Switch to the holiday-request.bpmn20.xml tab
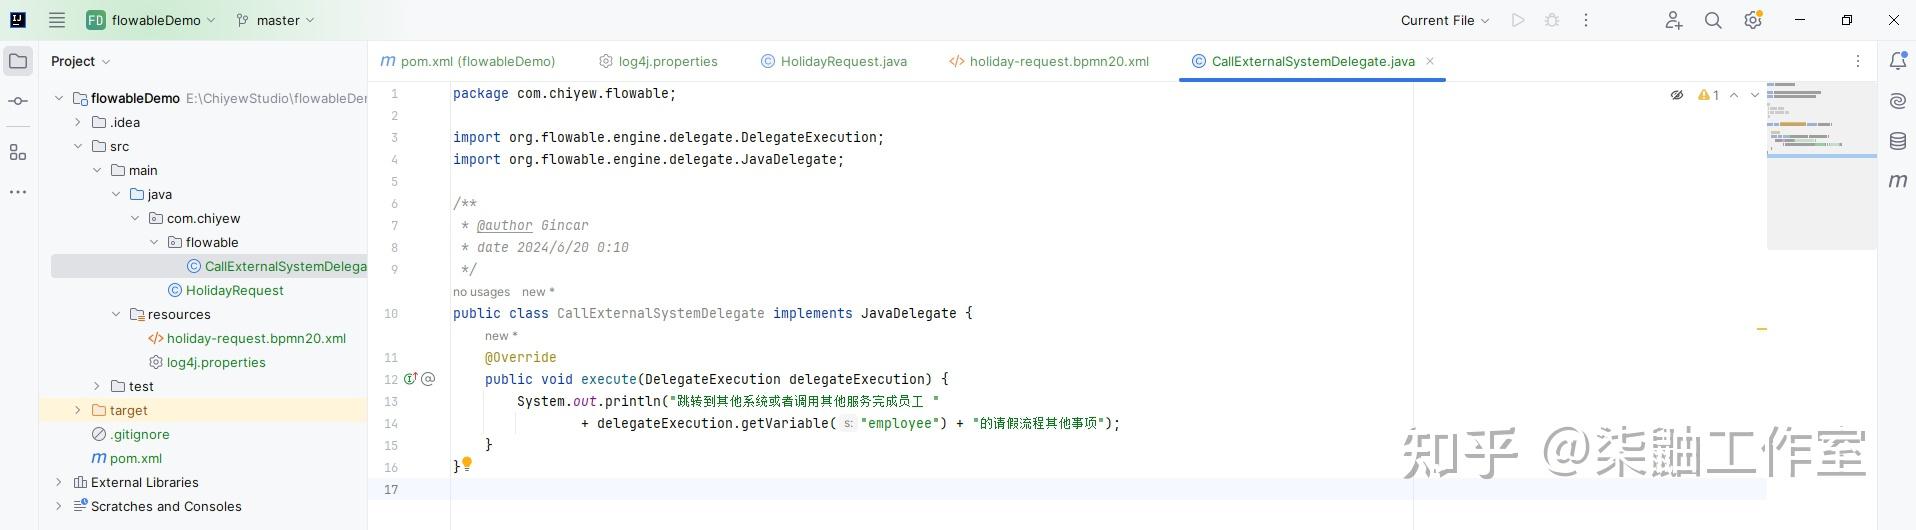The height and width of the screenshot is (530, 1916). 1049,61
